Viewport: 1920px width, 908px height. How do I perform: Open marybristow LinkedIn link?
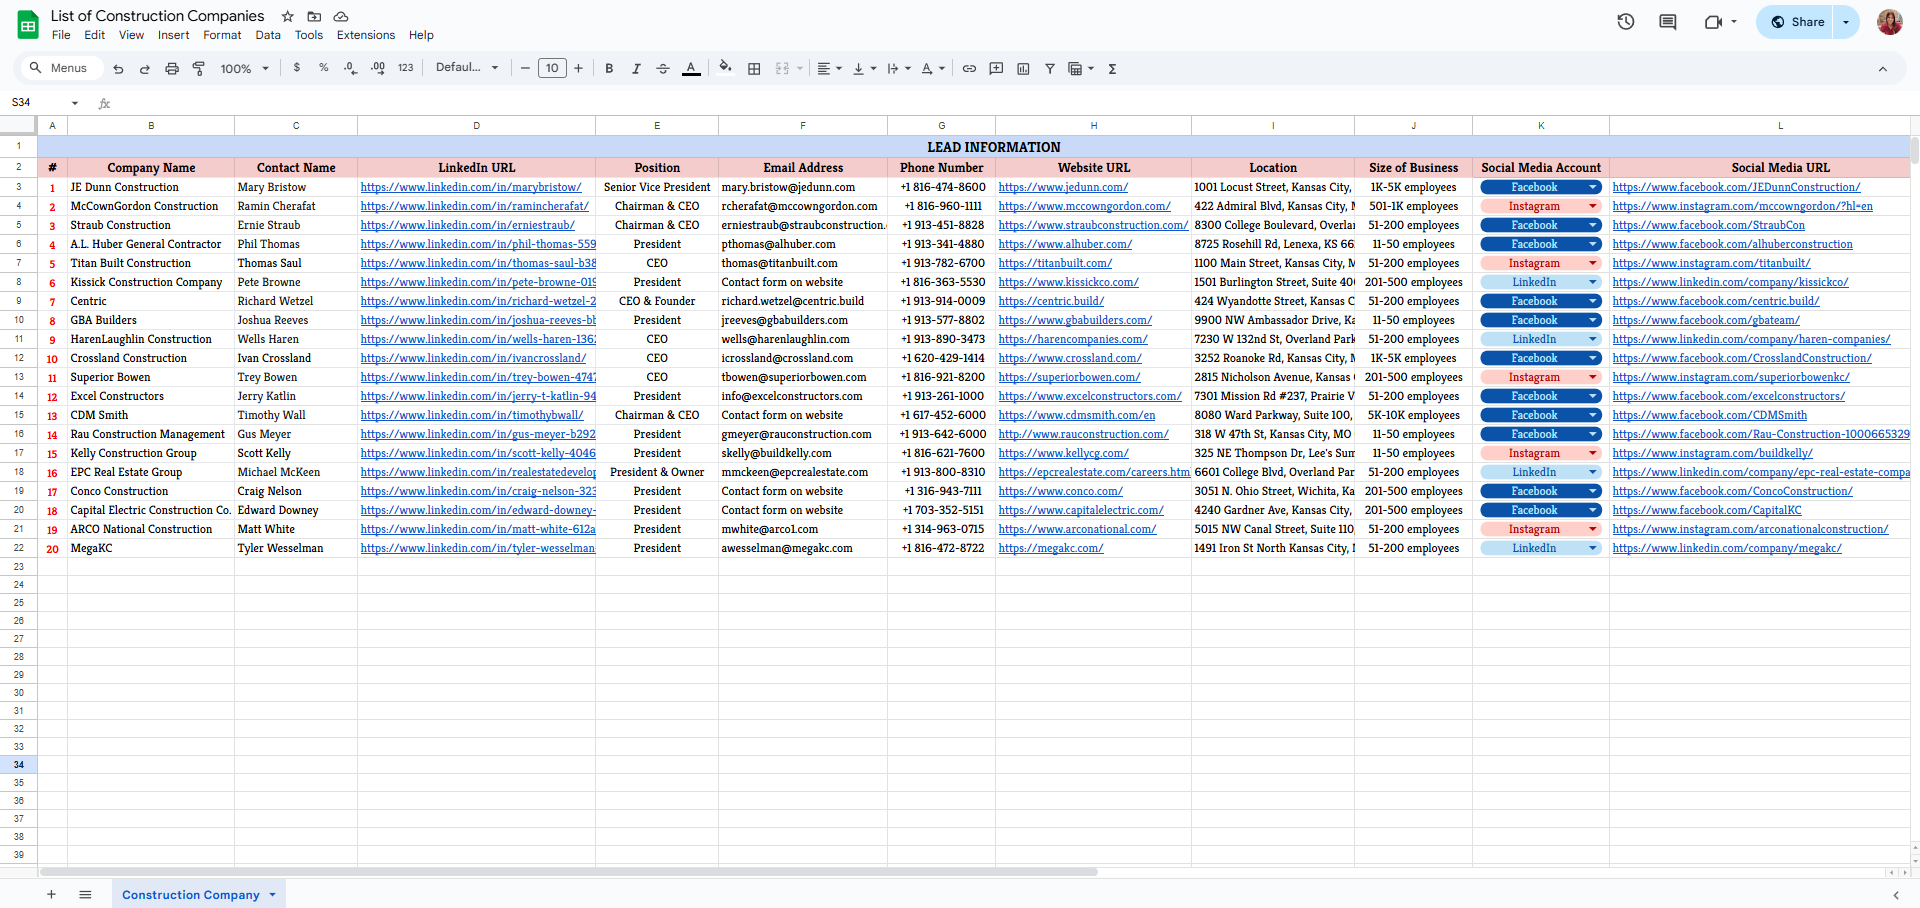(x=470, y=187)
